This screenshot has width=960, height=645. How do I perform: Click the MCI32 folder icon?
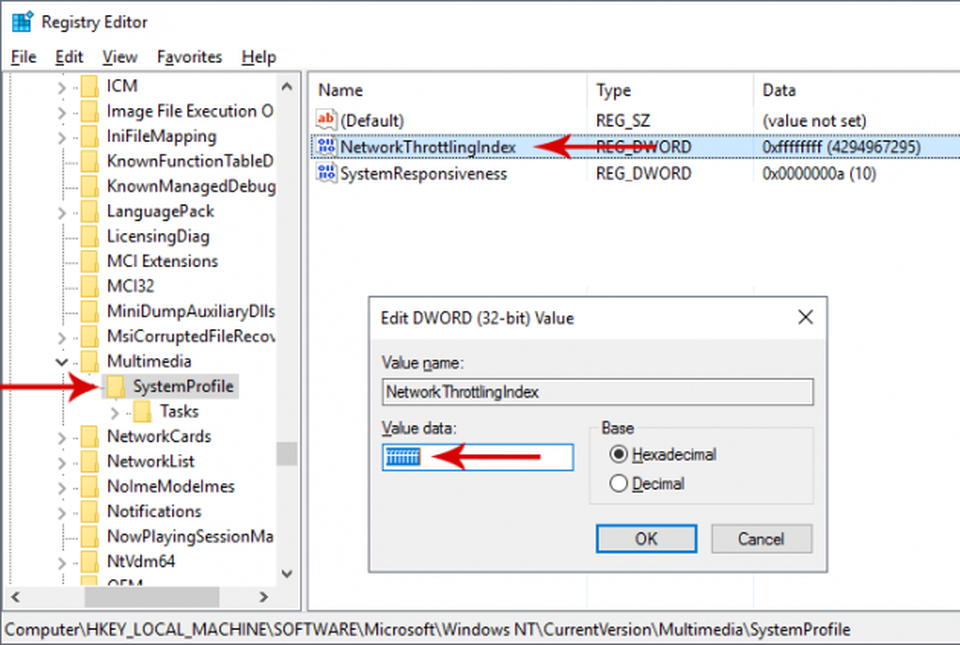(90, 286)
